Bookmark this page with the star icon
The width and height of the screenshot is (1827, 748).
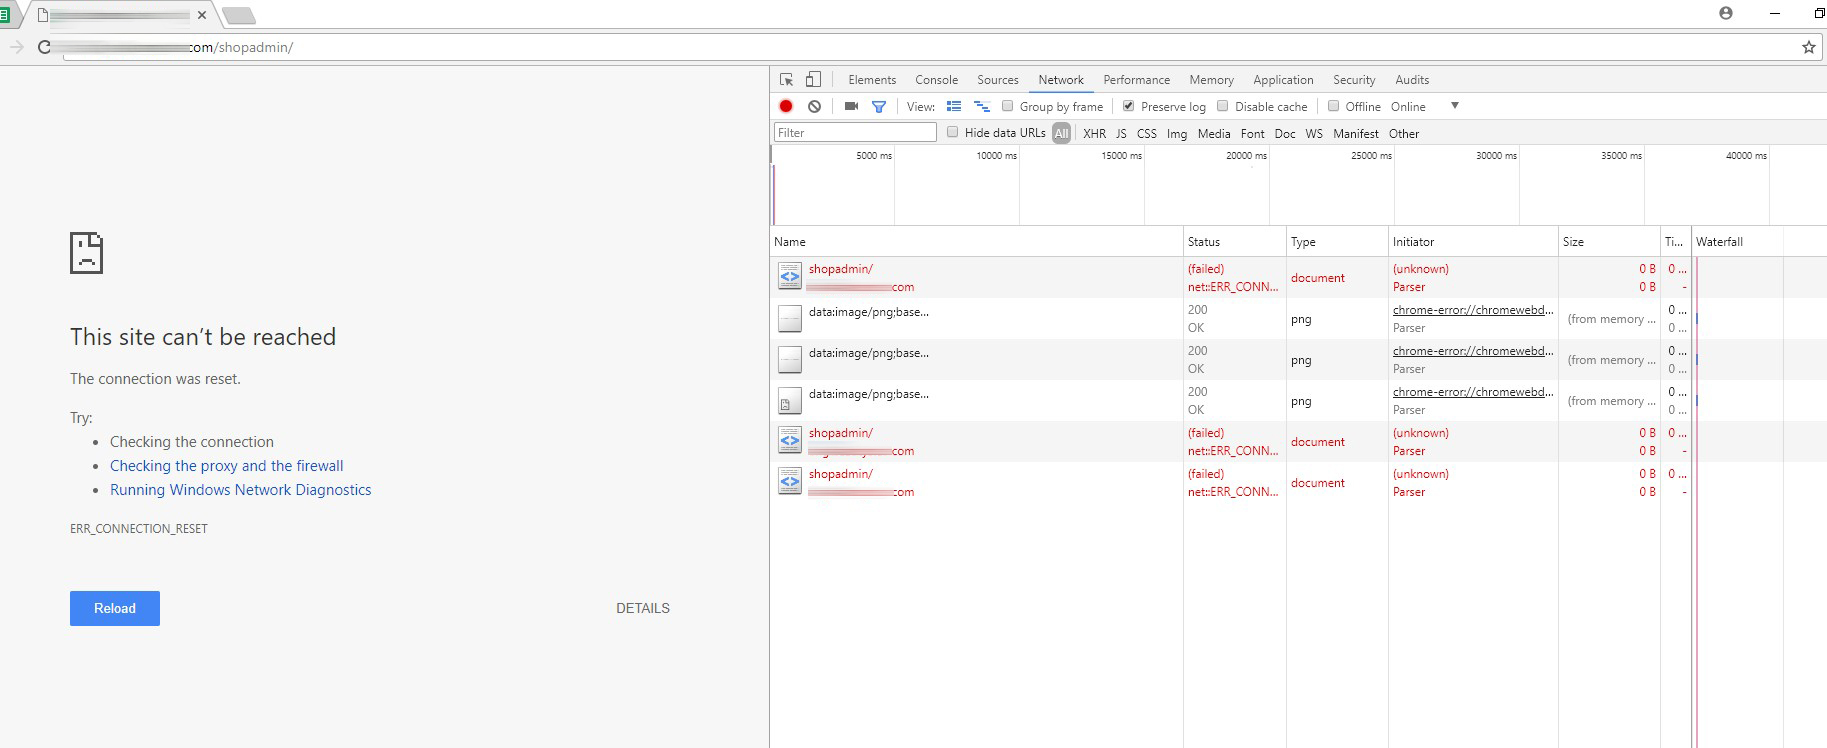[1808, 47]
